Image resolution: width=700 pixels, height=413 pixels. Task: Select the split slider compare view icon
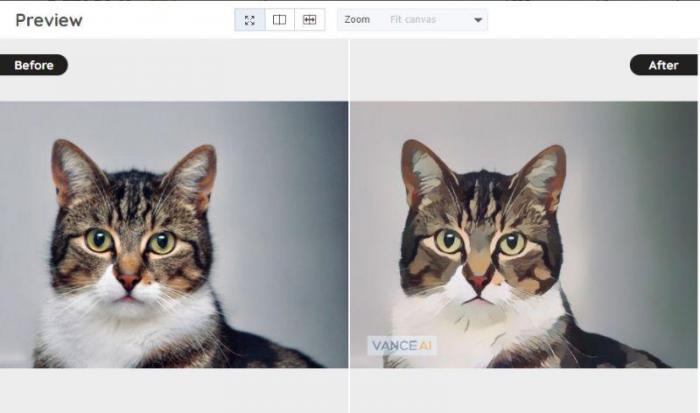coord(309,20)
